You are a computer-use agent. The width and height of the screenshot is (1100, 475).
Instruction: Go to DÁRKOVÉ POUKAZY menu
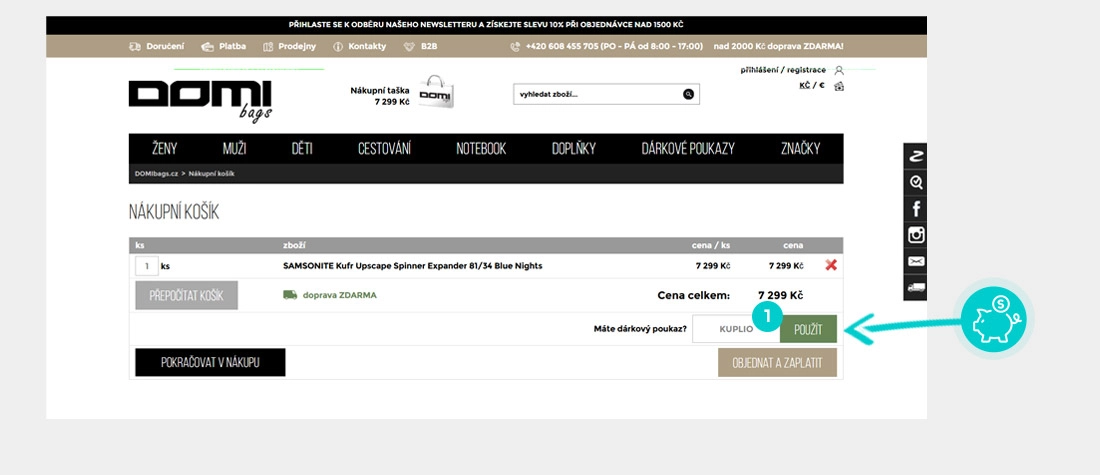[688, 149]
